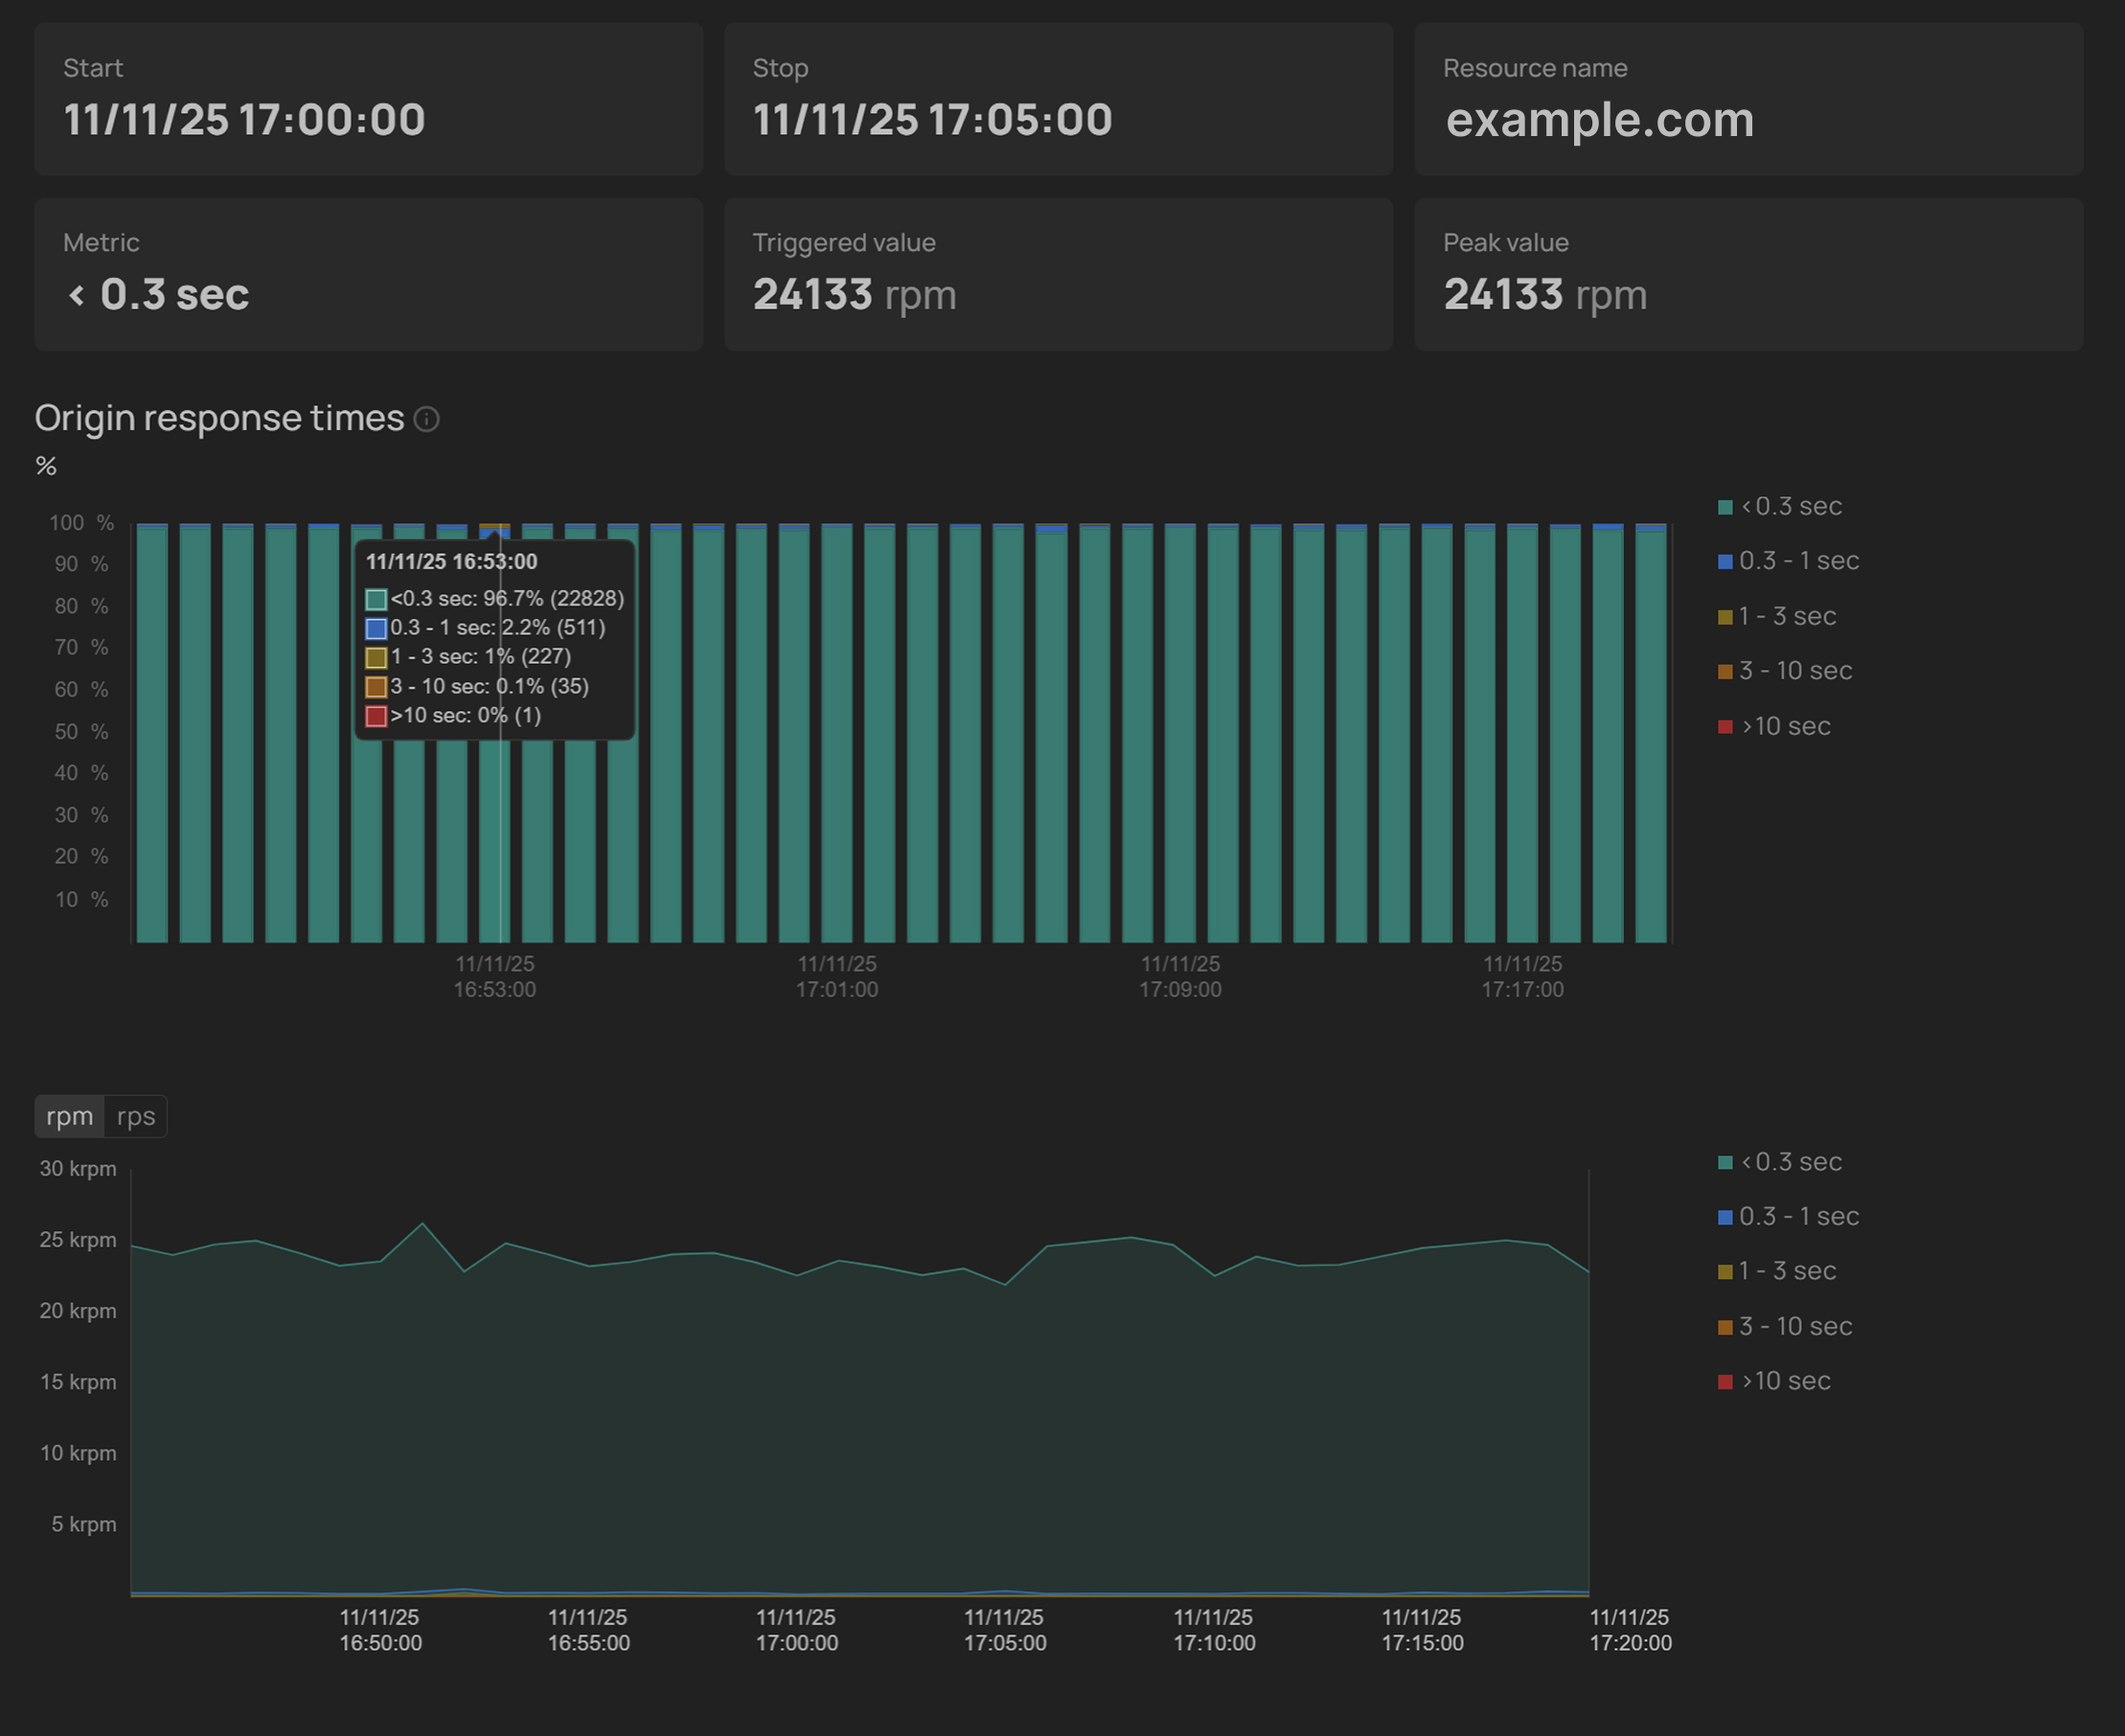Click the last bar of the percentage chart

[x=1650, y=735]
